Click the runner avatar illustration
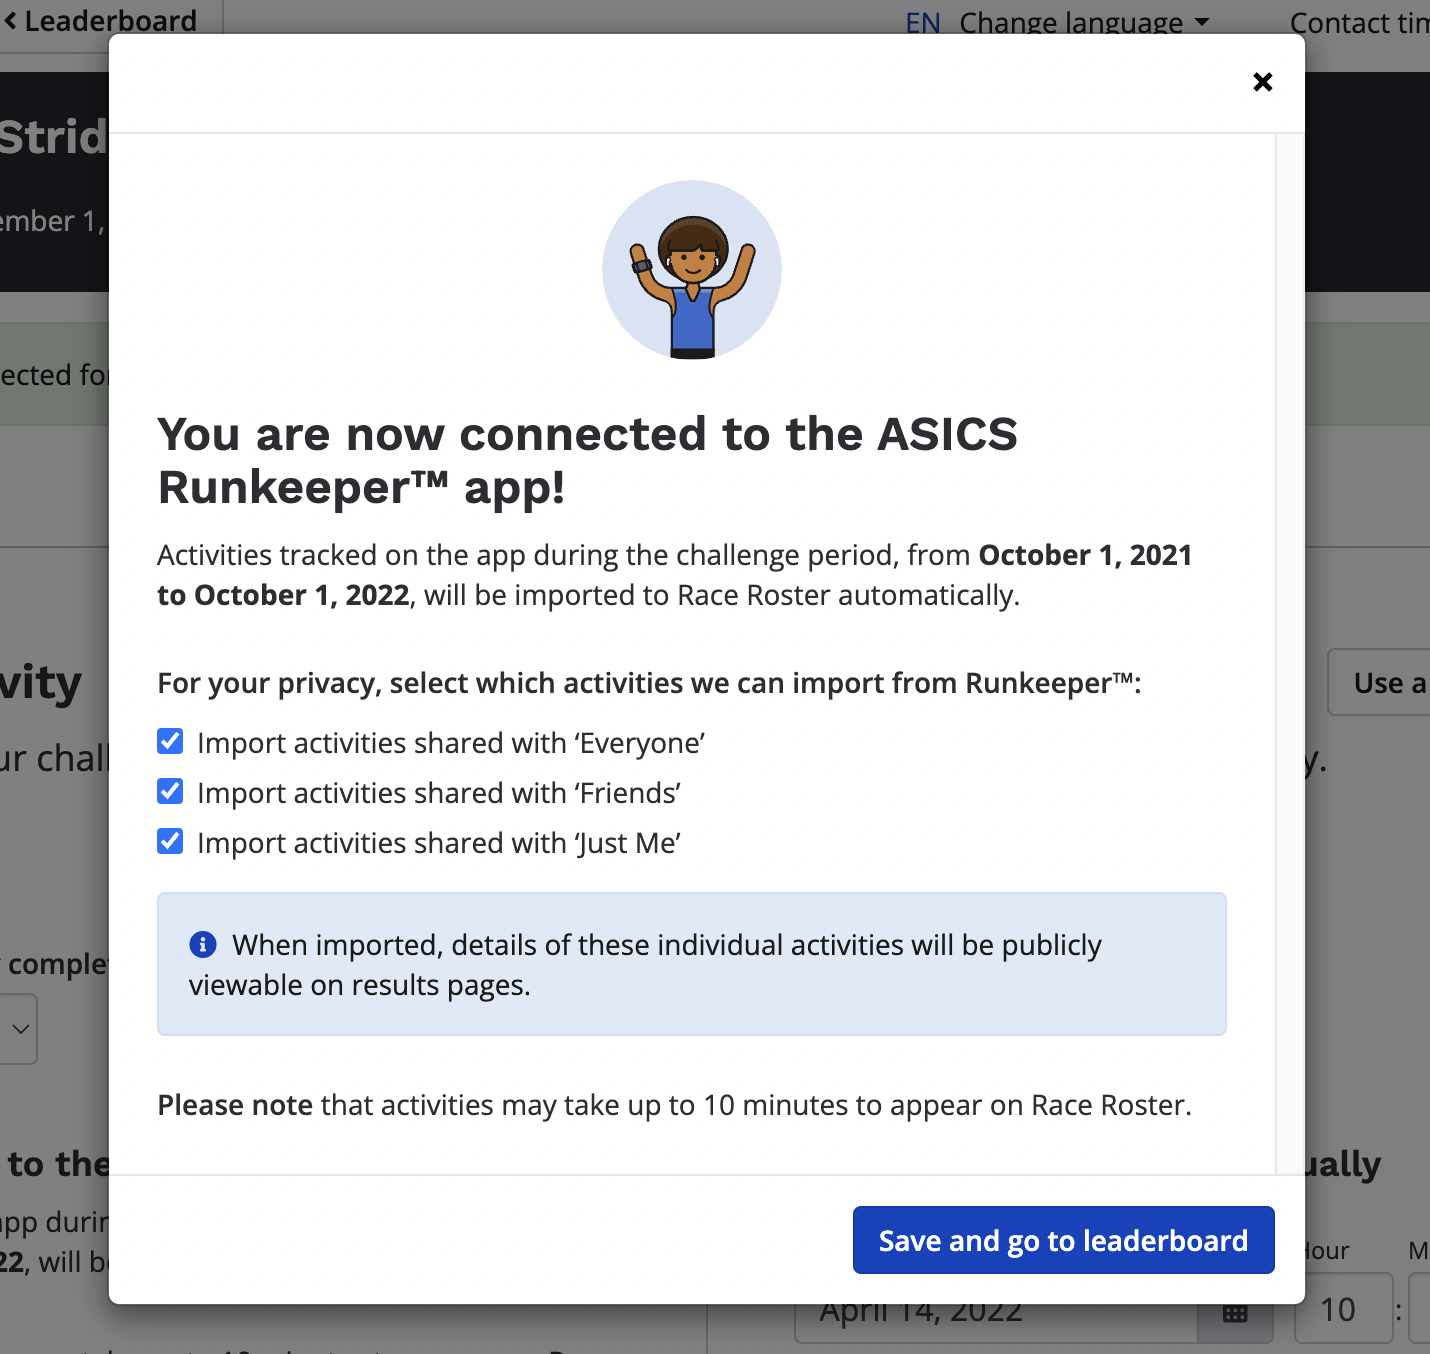 click(692, 270)
